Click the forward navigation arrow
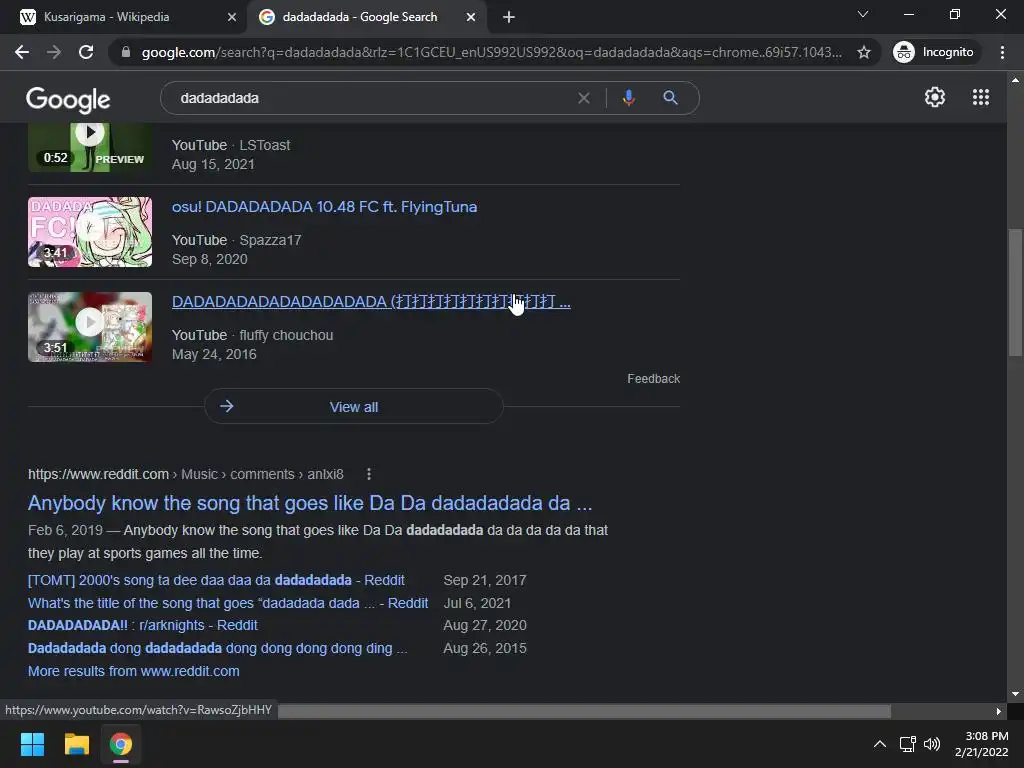1024x768 pixels. click(54, 52)
